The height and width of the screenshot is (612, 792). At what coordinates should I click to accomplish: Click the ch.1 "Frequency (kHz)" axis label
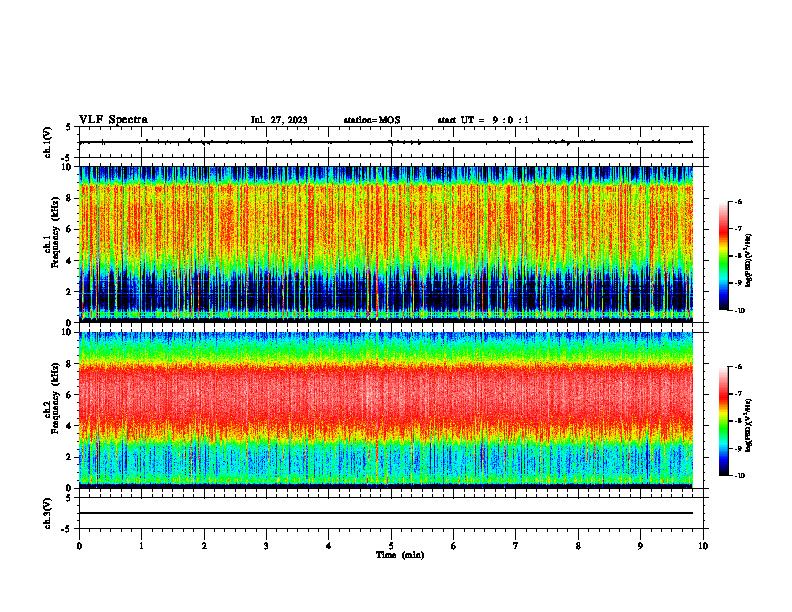click(x=55, y=232)
